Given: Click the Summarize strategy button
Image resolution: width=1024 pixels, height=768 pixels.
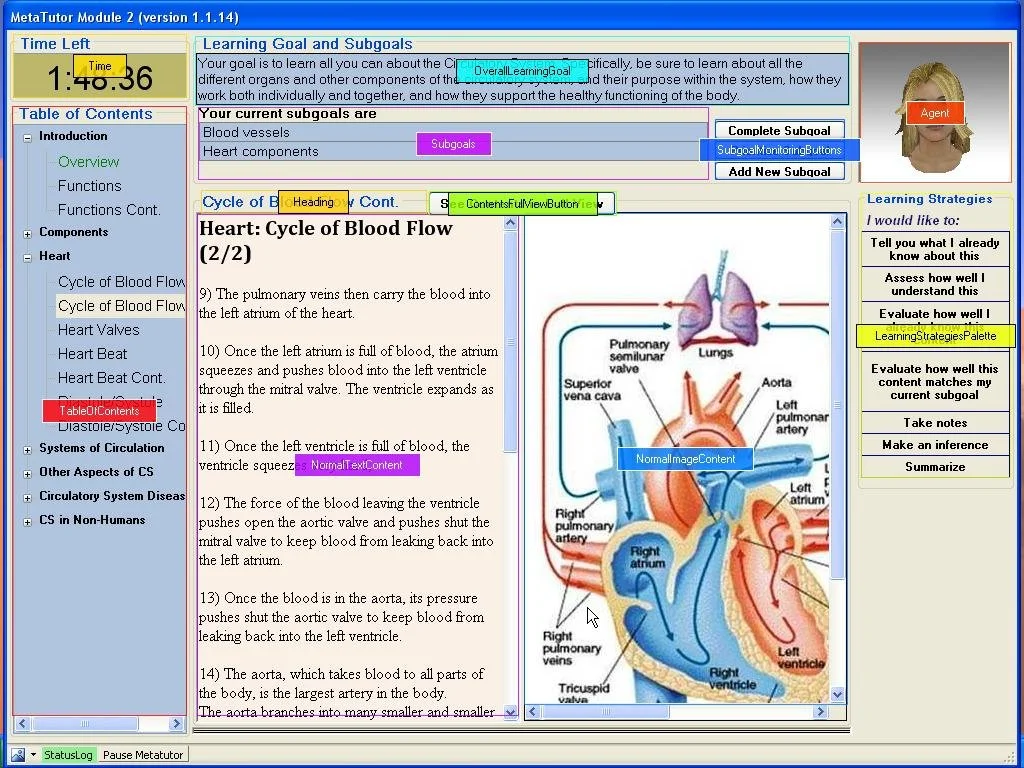Looking at the screenshot, I should (935, 467).
